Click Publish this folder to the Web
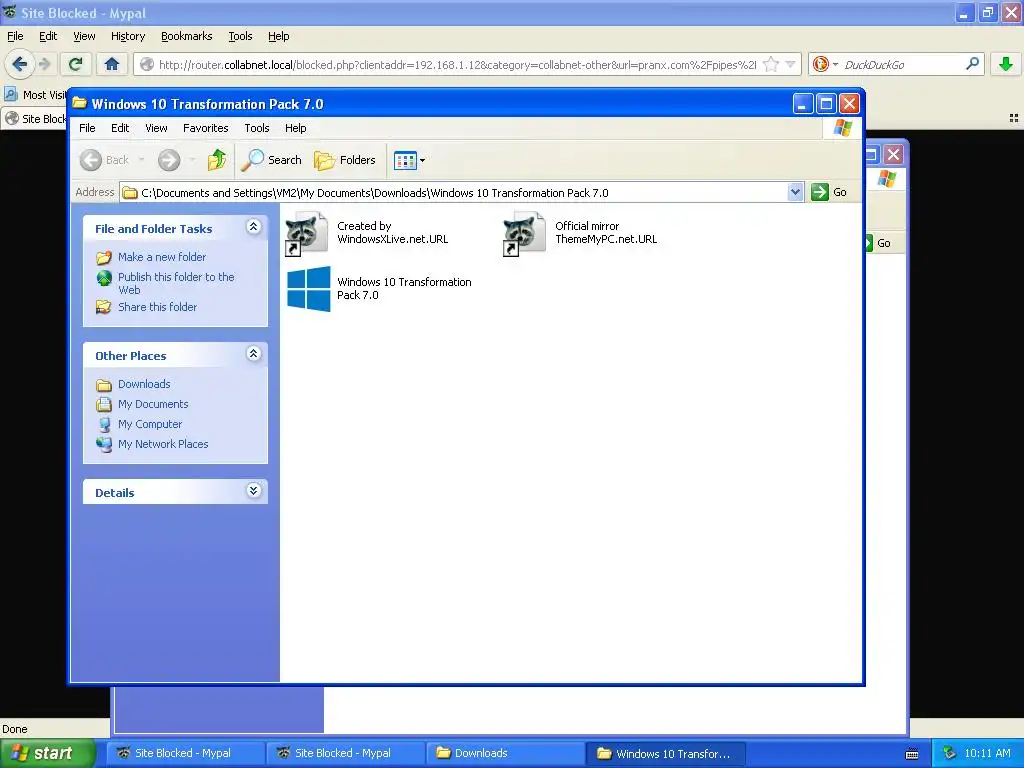Viewport: 1024px width, 768px height. pyautogui.click(x=176, y=283)
